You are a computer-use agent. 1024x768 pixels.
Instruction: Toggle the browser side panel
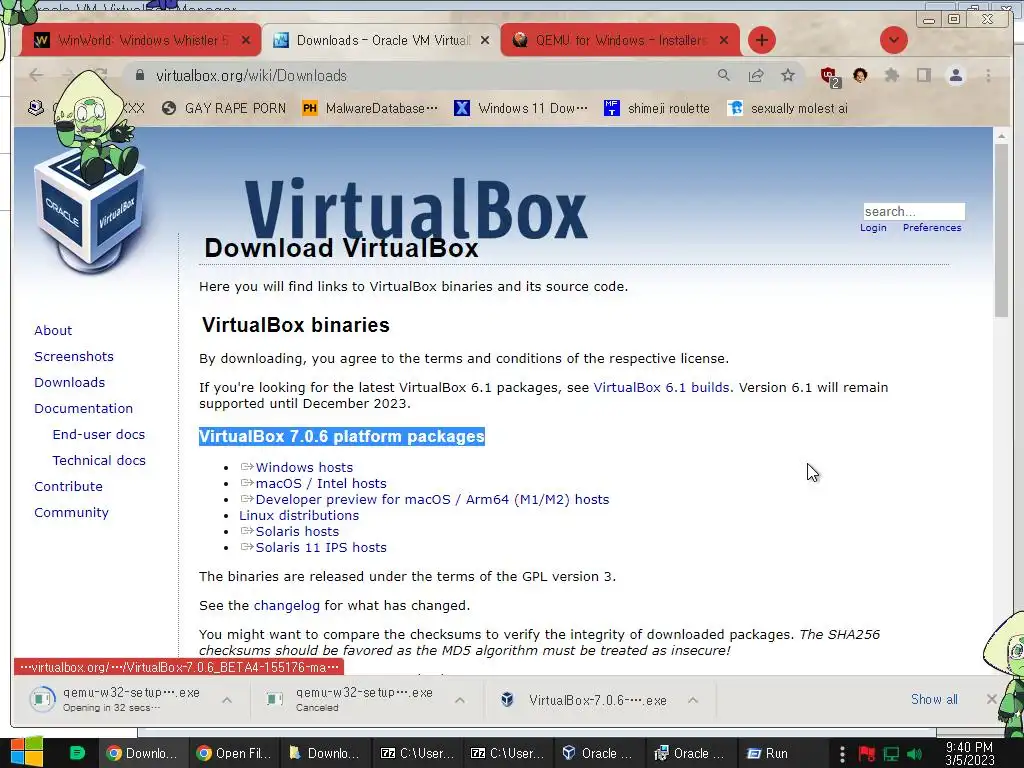click(923, 76)
